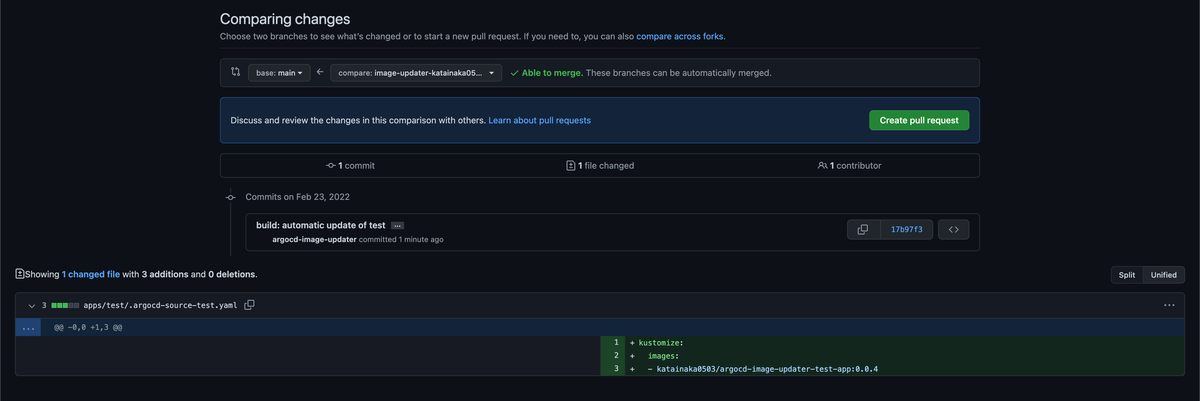
Task: Open commit 'build: automatic update of test'
Action: 320,225
